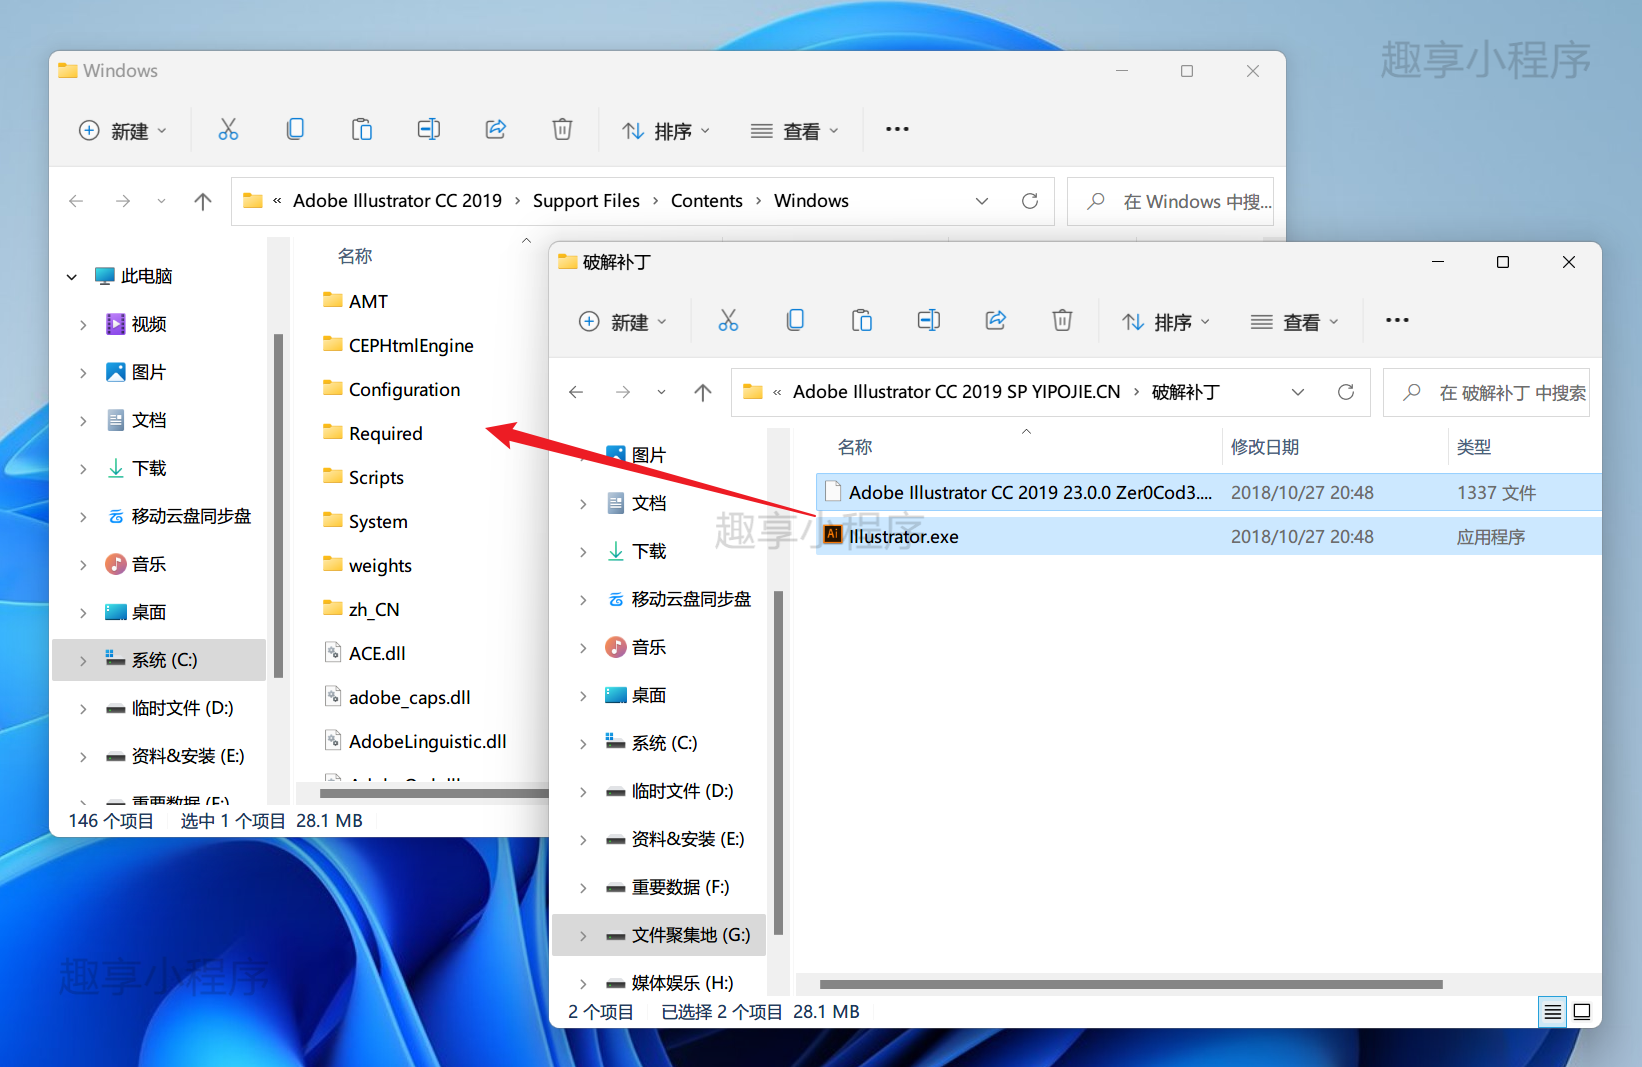Go up one level in Windows window
1642x1067 pixels.
click(203, 201)
